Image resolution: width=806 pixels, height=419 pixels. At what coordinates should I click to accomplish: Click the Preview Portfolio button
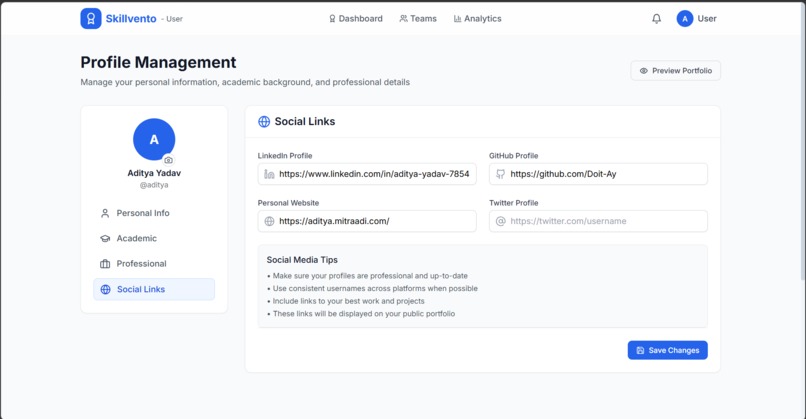(675, 71)
